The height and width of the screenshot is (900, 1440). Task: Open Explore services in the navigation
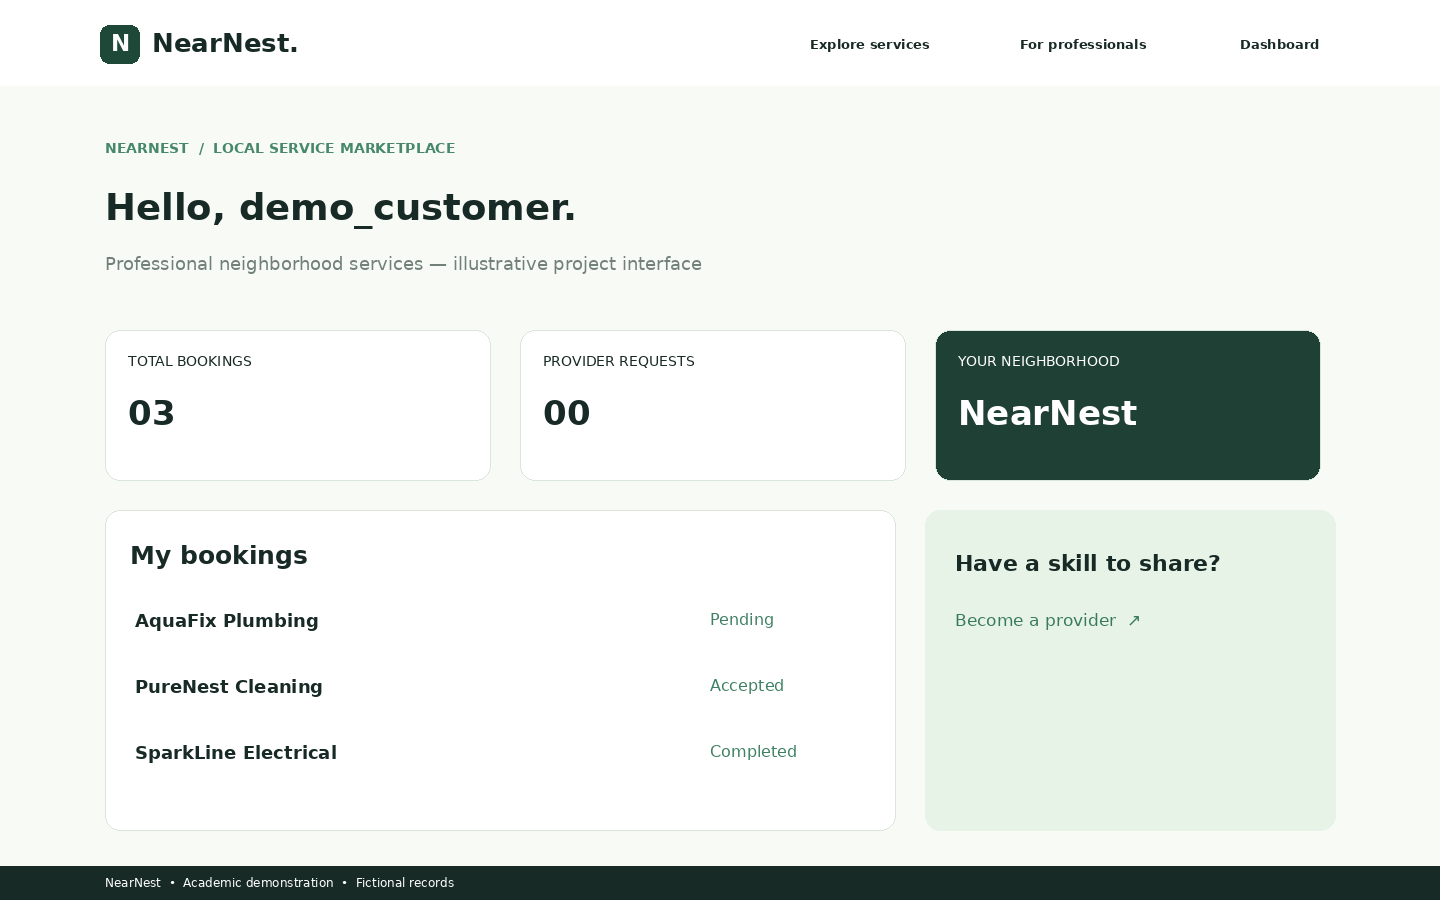(x=870, y=44)
